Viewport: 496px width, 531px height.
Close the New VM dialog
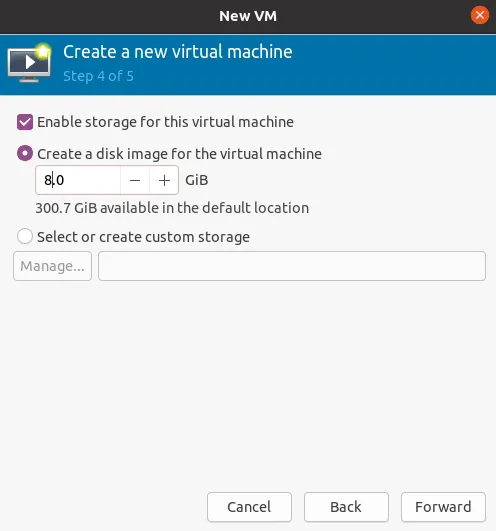[479, 15]
